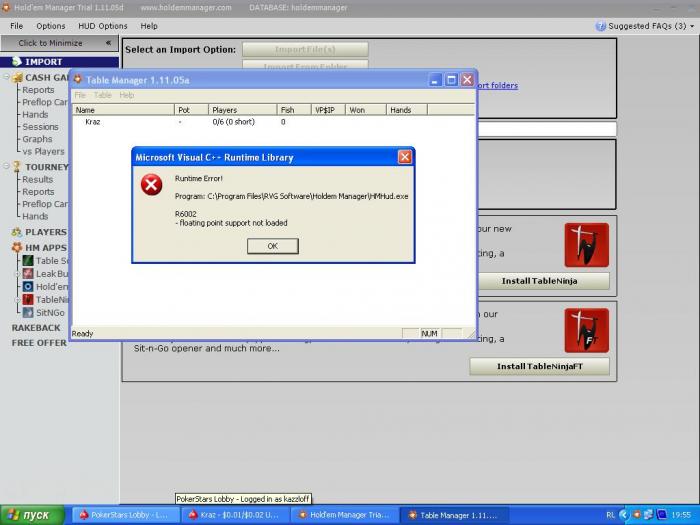The height and width of the screenshot is (525, 700).
Task: Click the TableNinjaFT red ninja logo
Action: point(587,330)
